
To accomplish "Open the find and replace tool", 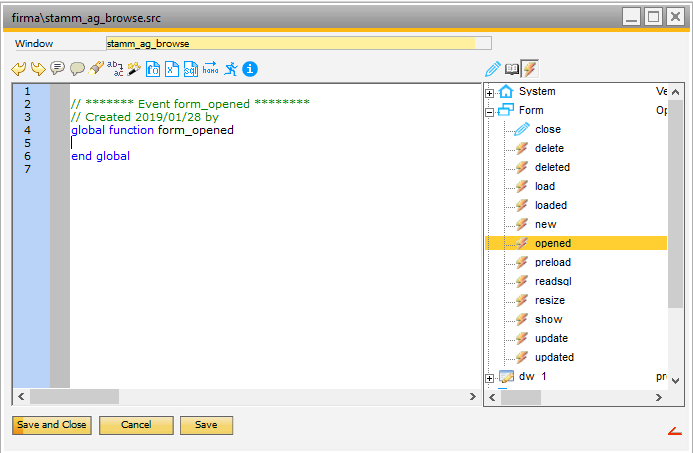I will 115,69.
